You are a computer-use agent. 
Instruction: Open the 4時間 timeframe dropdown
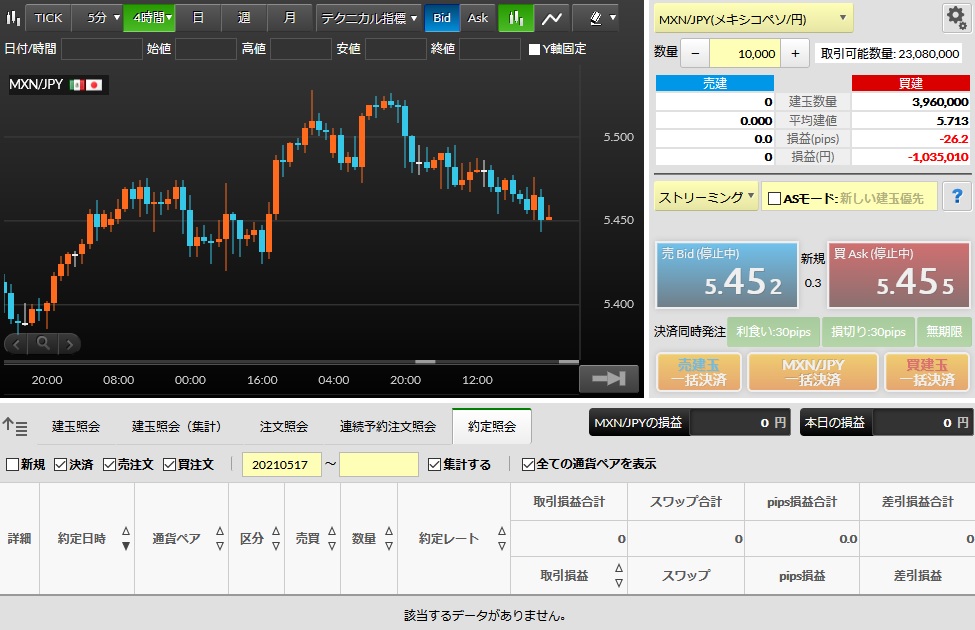coord(149,18)
